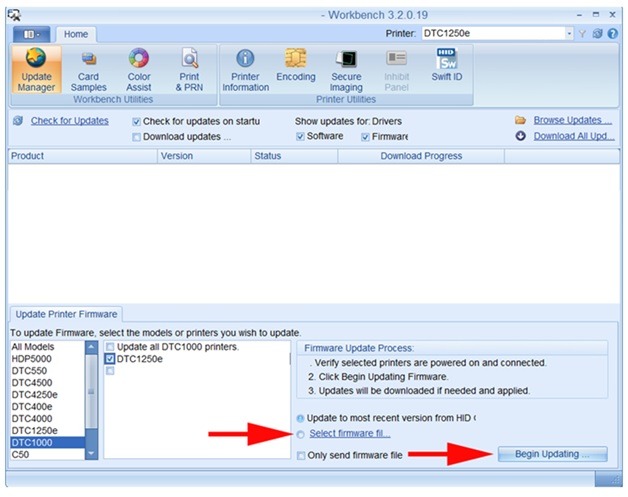Open the Update Manager utility

36,70
